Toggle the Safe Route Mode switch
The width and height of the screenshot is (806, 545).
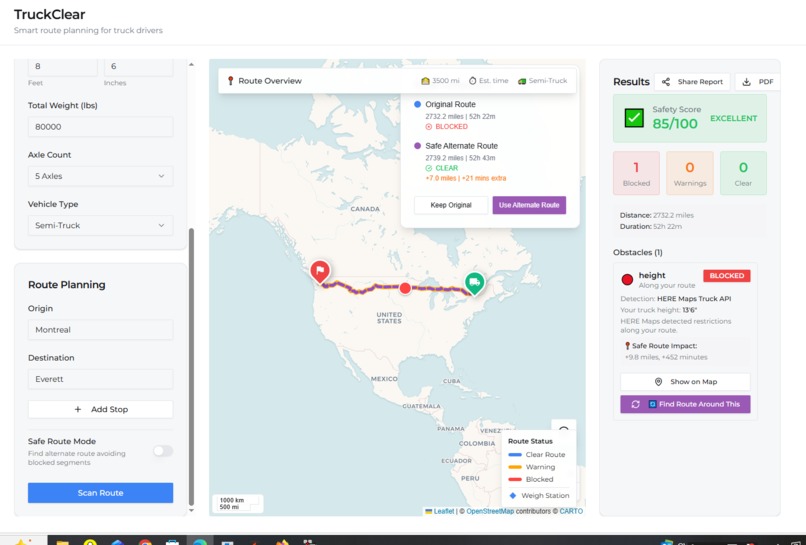click(x=163, y=451)
